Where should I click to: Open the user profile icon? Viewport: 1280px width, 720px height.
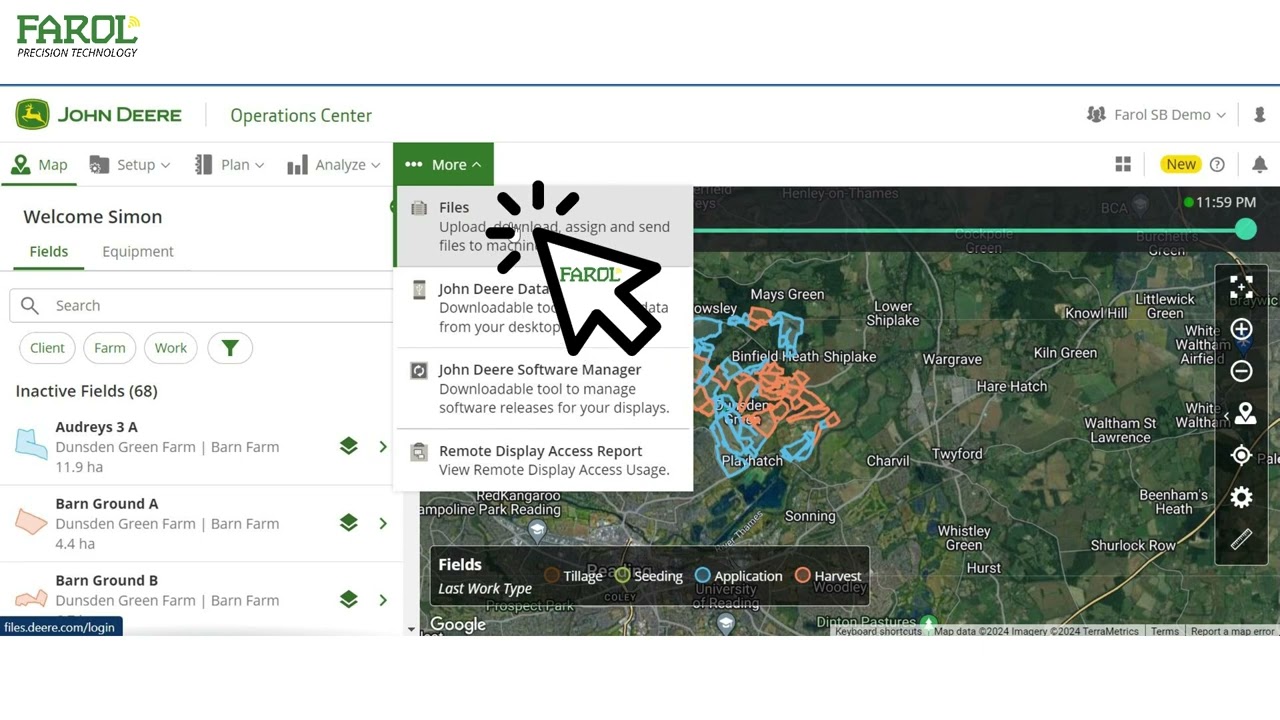point(1259,115)
